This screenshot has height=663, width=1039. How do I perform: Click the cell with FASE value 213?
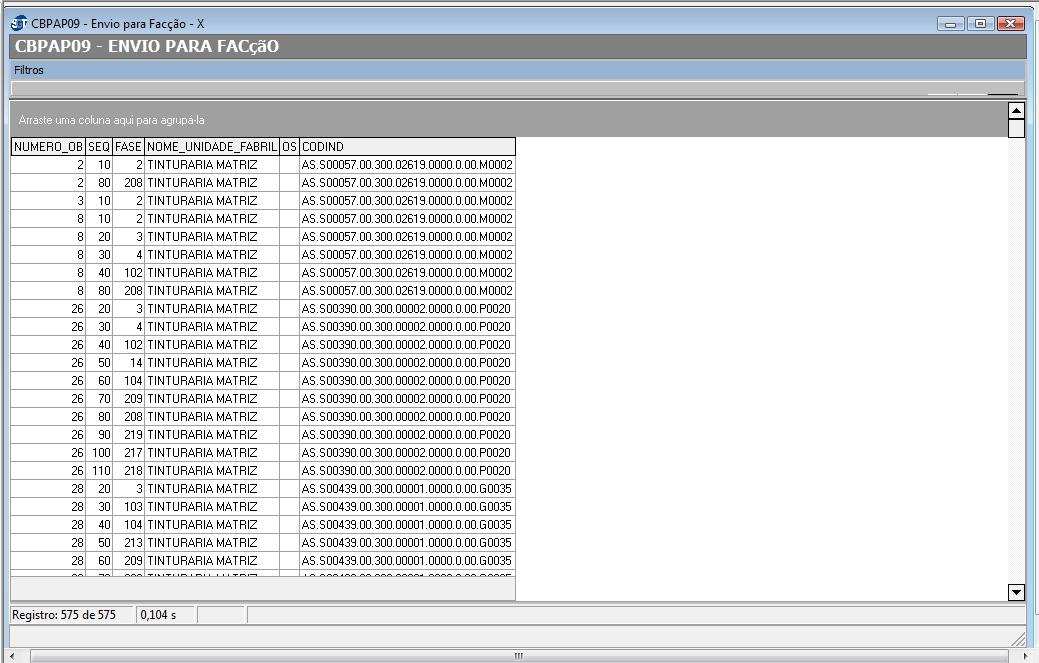tap(129, 543)
